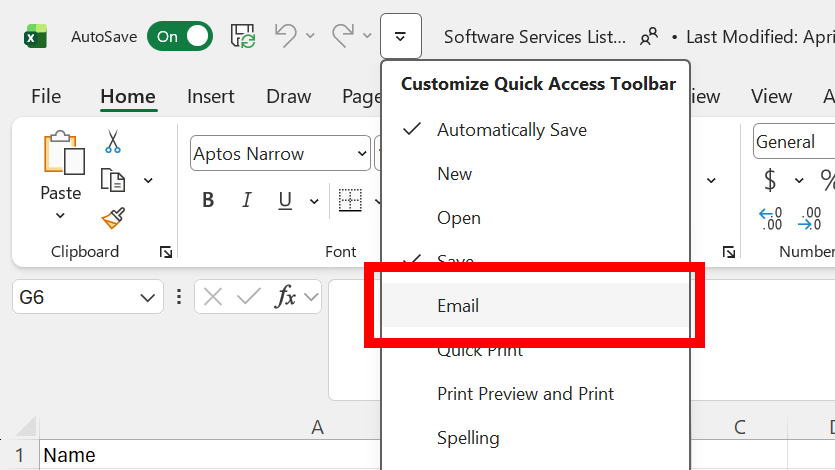Choose Open from the toolbar menu
Viewport: 835px width, 470px height.
(x=536, y=218)
